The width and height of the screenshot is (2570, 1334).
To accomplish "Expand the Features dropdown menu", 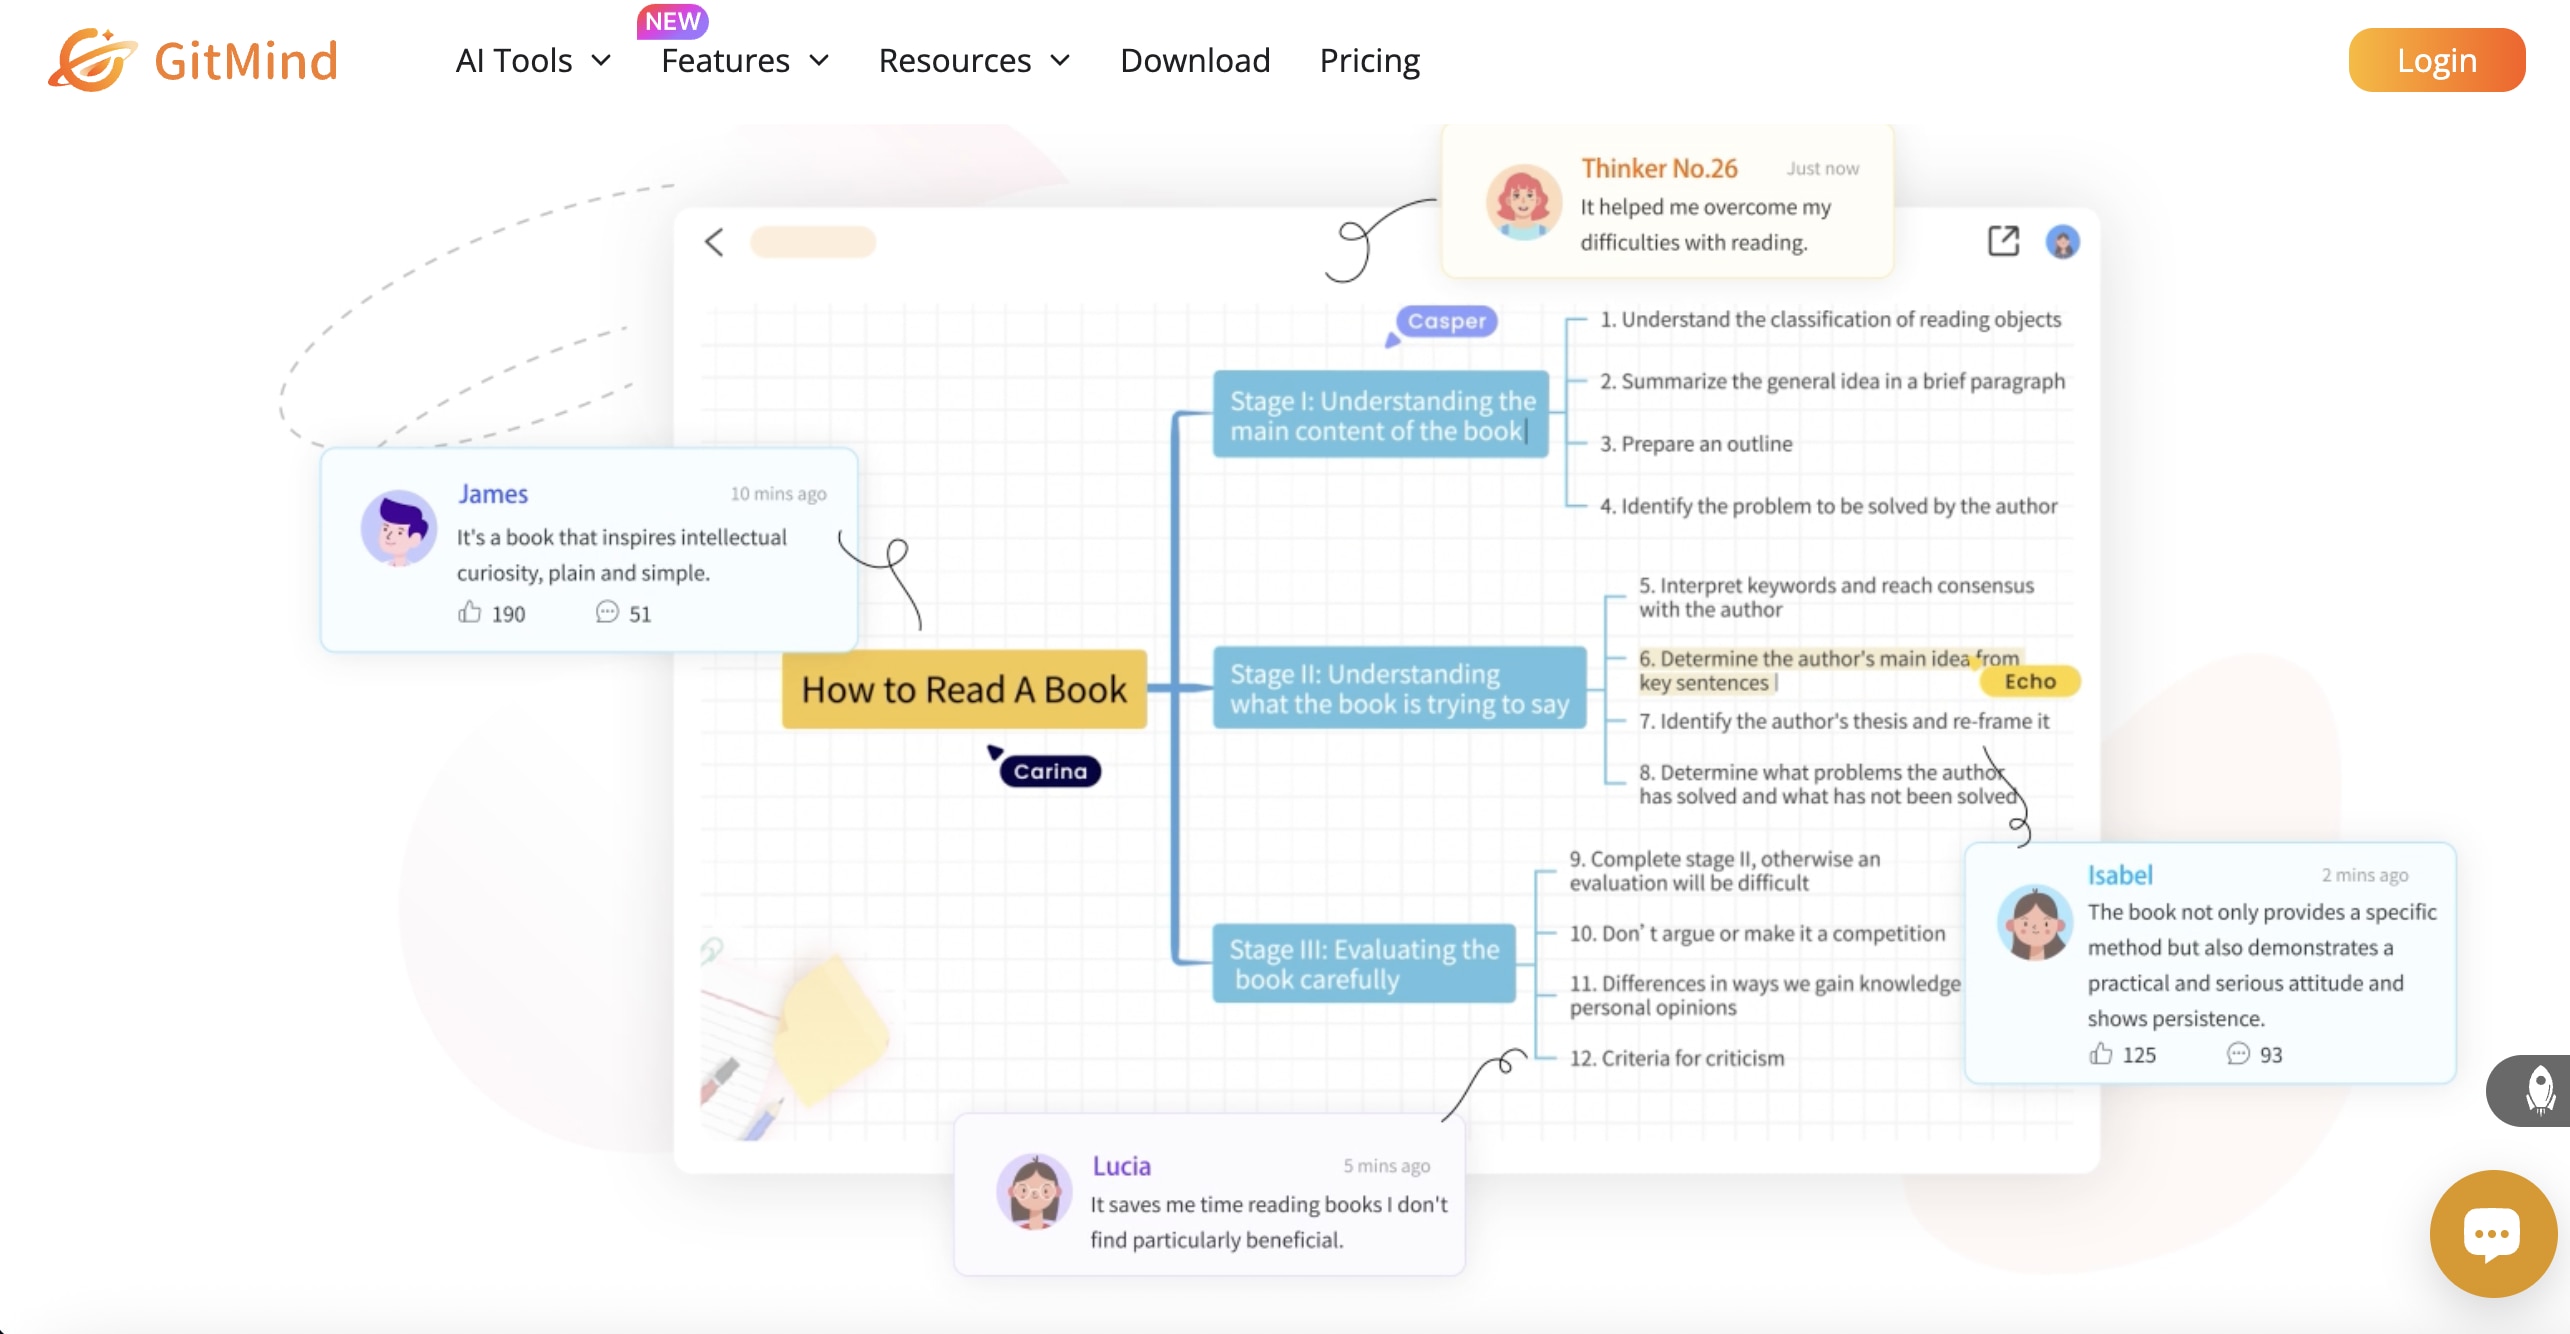I will point(745,61).
